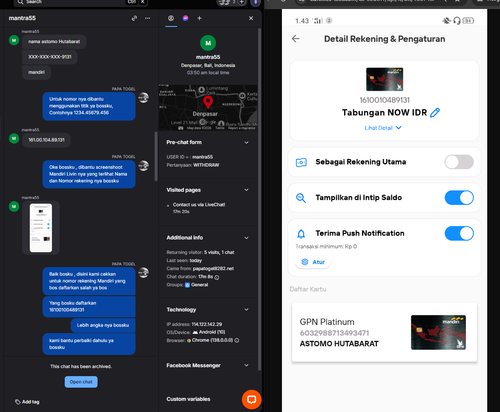Click Add tag below the archived chat
Viewport: 500px width, 412px height.
click(x=27, y=402)
